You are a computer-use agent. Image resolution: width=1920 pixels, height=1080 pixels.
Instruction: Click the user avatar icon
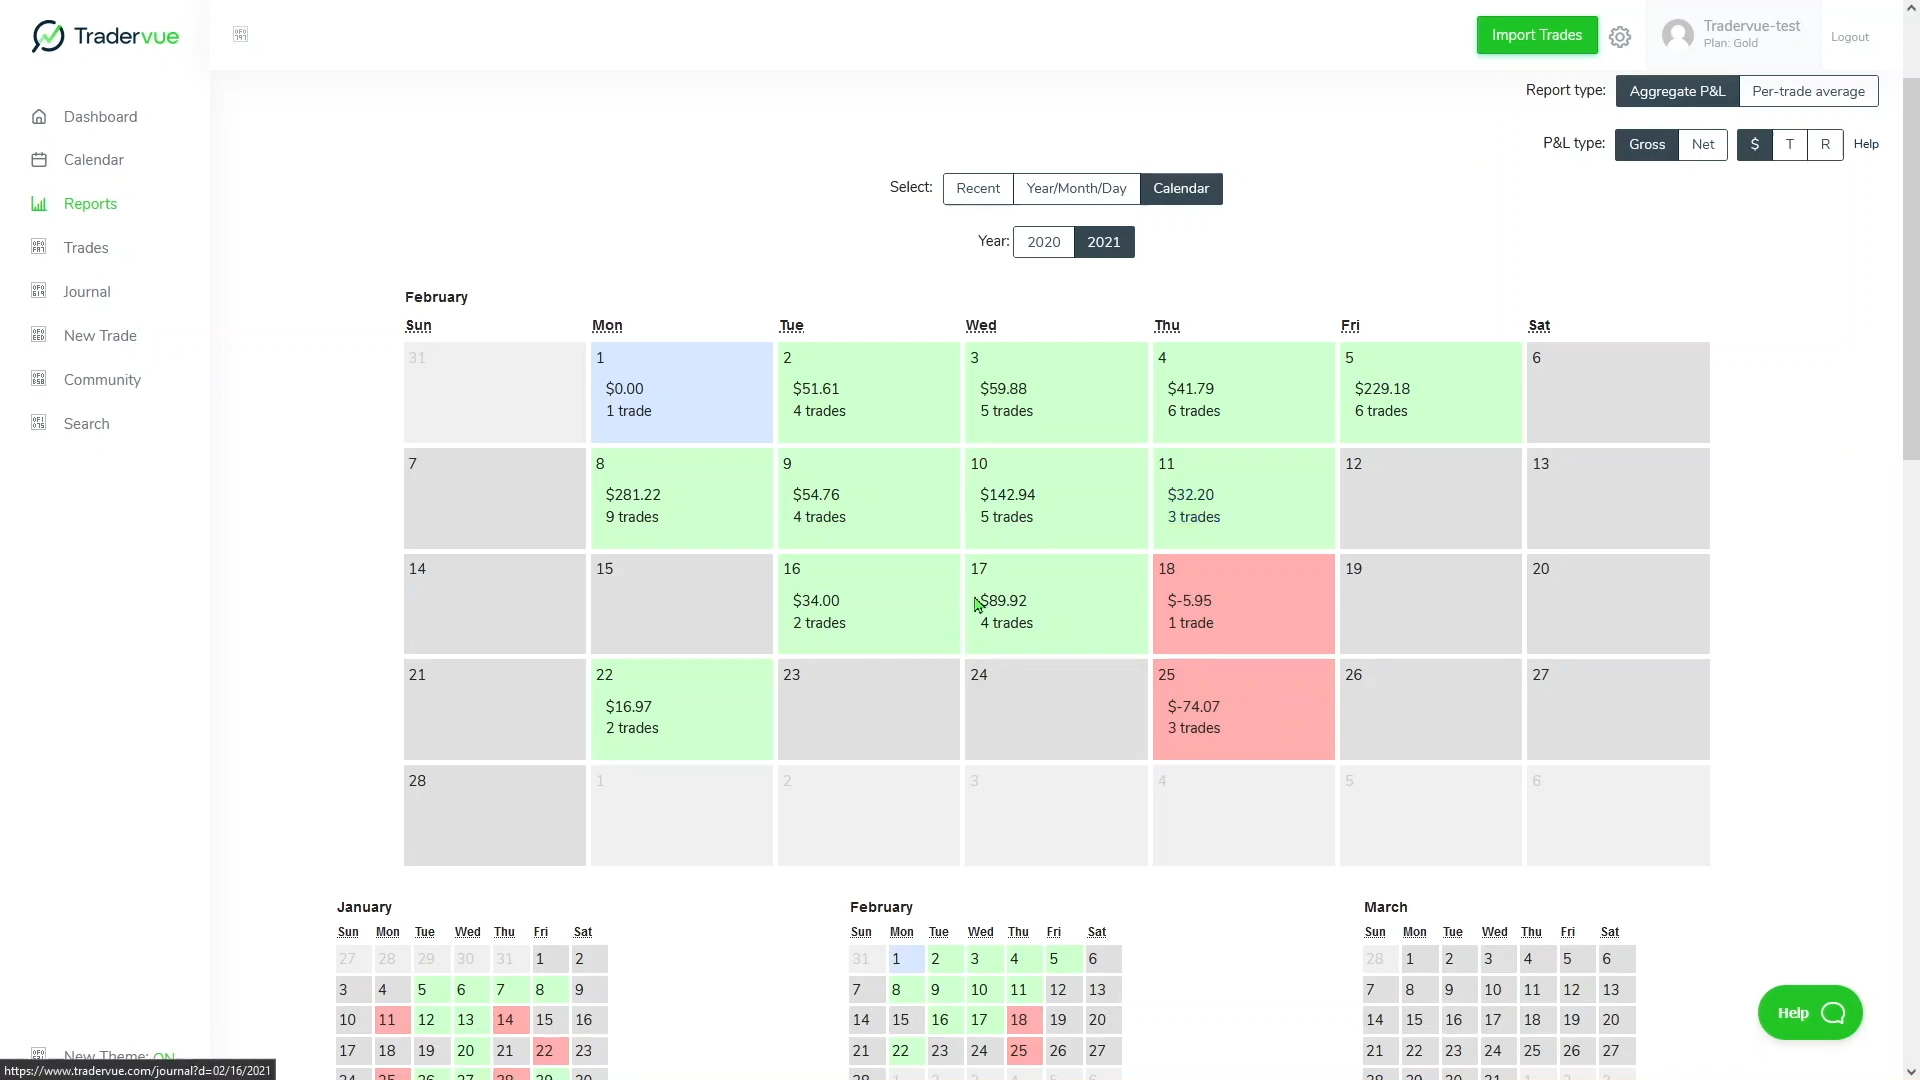coord(1677,35)
